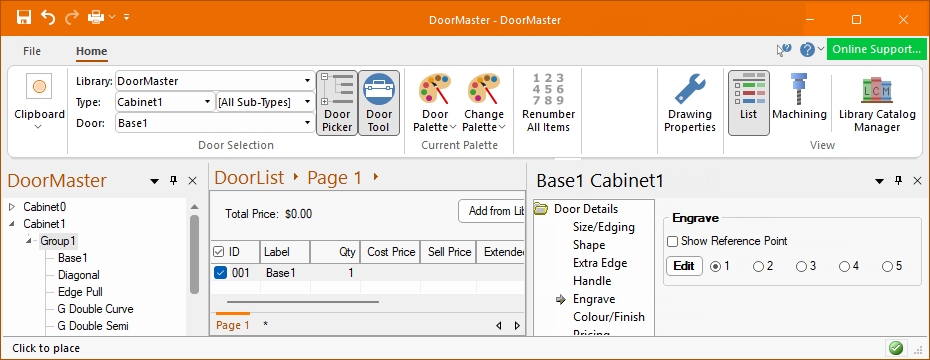This screenshot has width=930, height=360.
Task: Open the Library DoorMaster dropdown
Action: (x=215, y=81)
